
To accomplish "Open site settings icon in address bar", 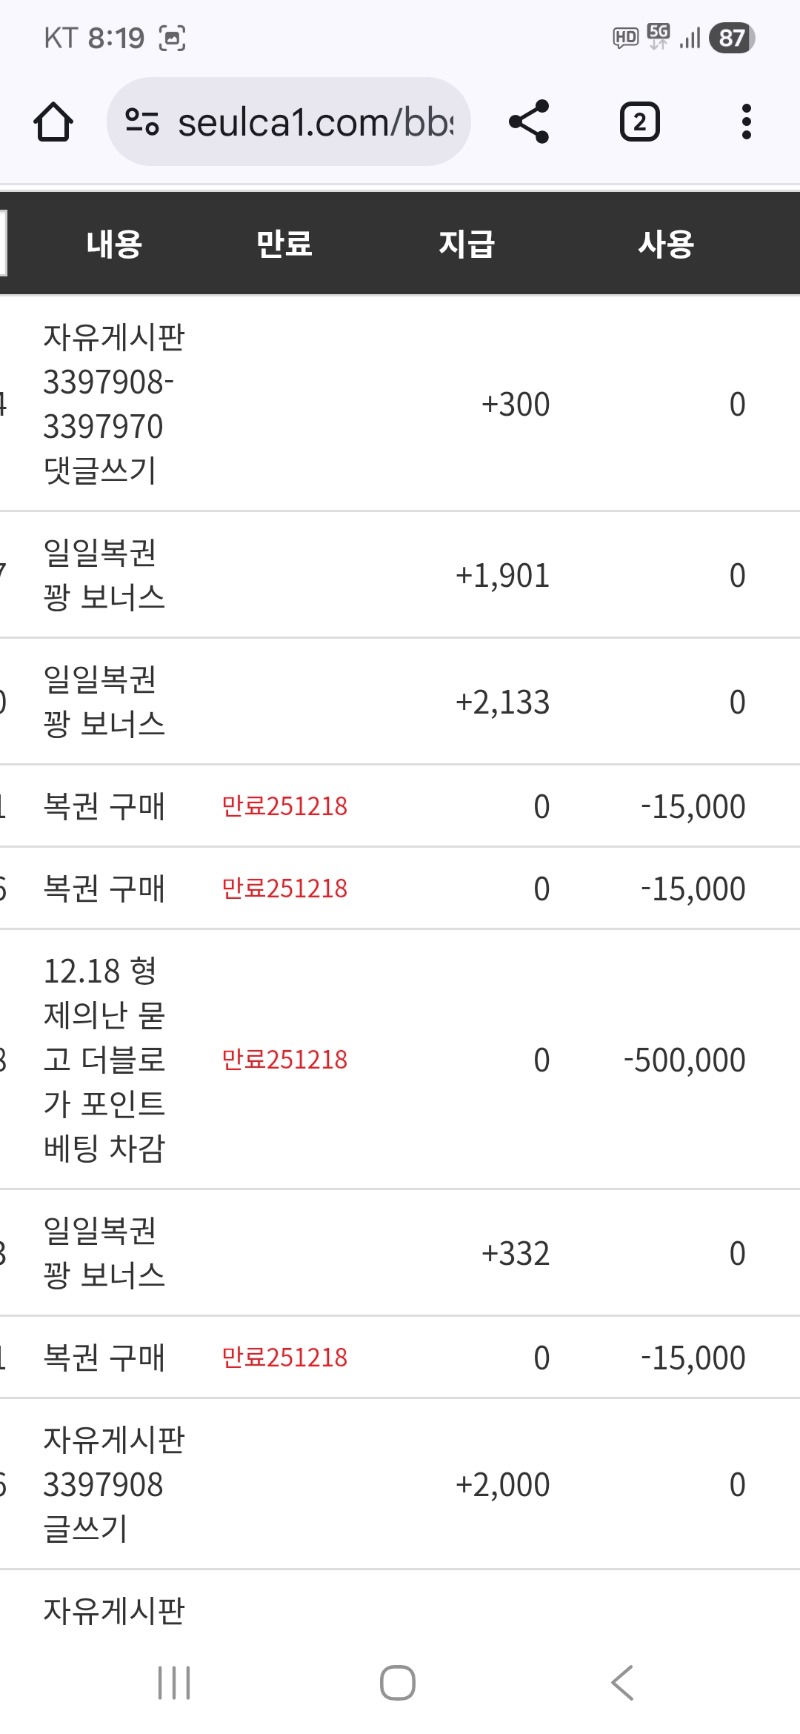I will pos(142,123).
